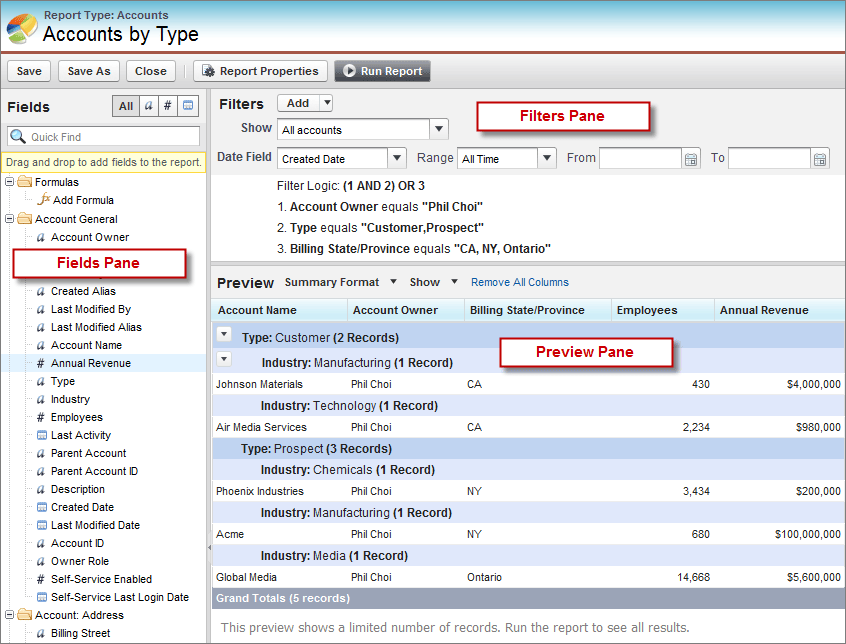This screenshot has height=644, width=846.
Task: Open Report Properties from the toolbar
Action: coord(260,71)
